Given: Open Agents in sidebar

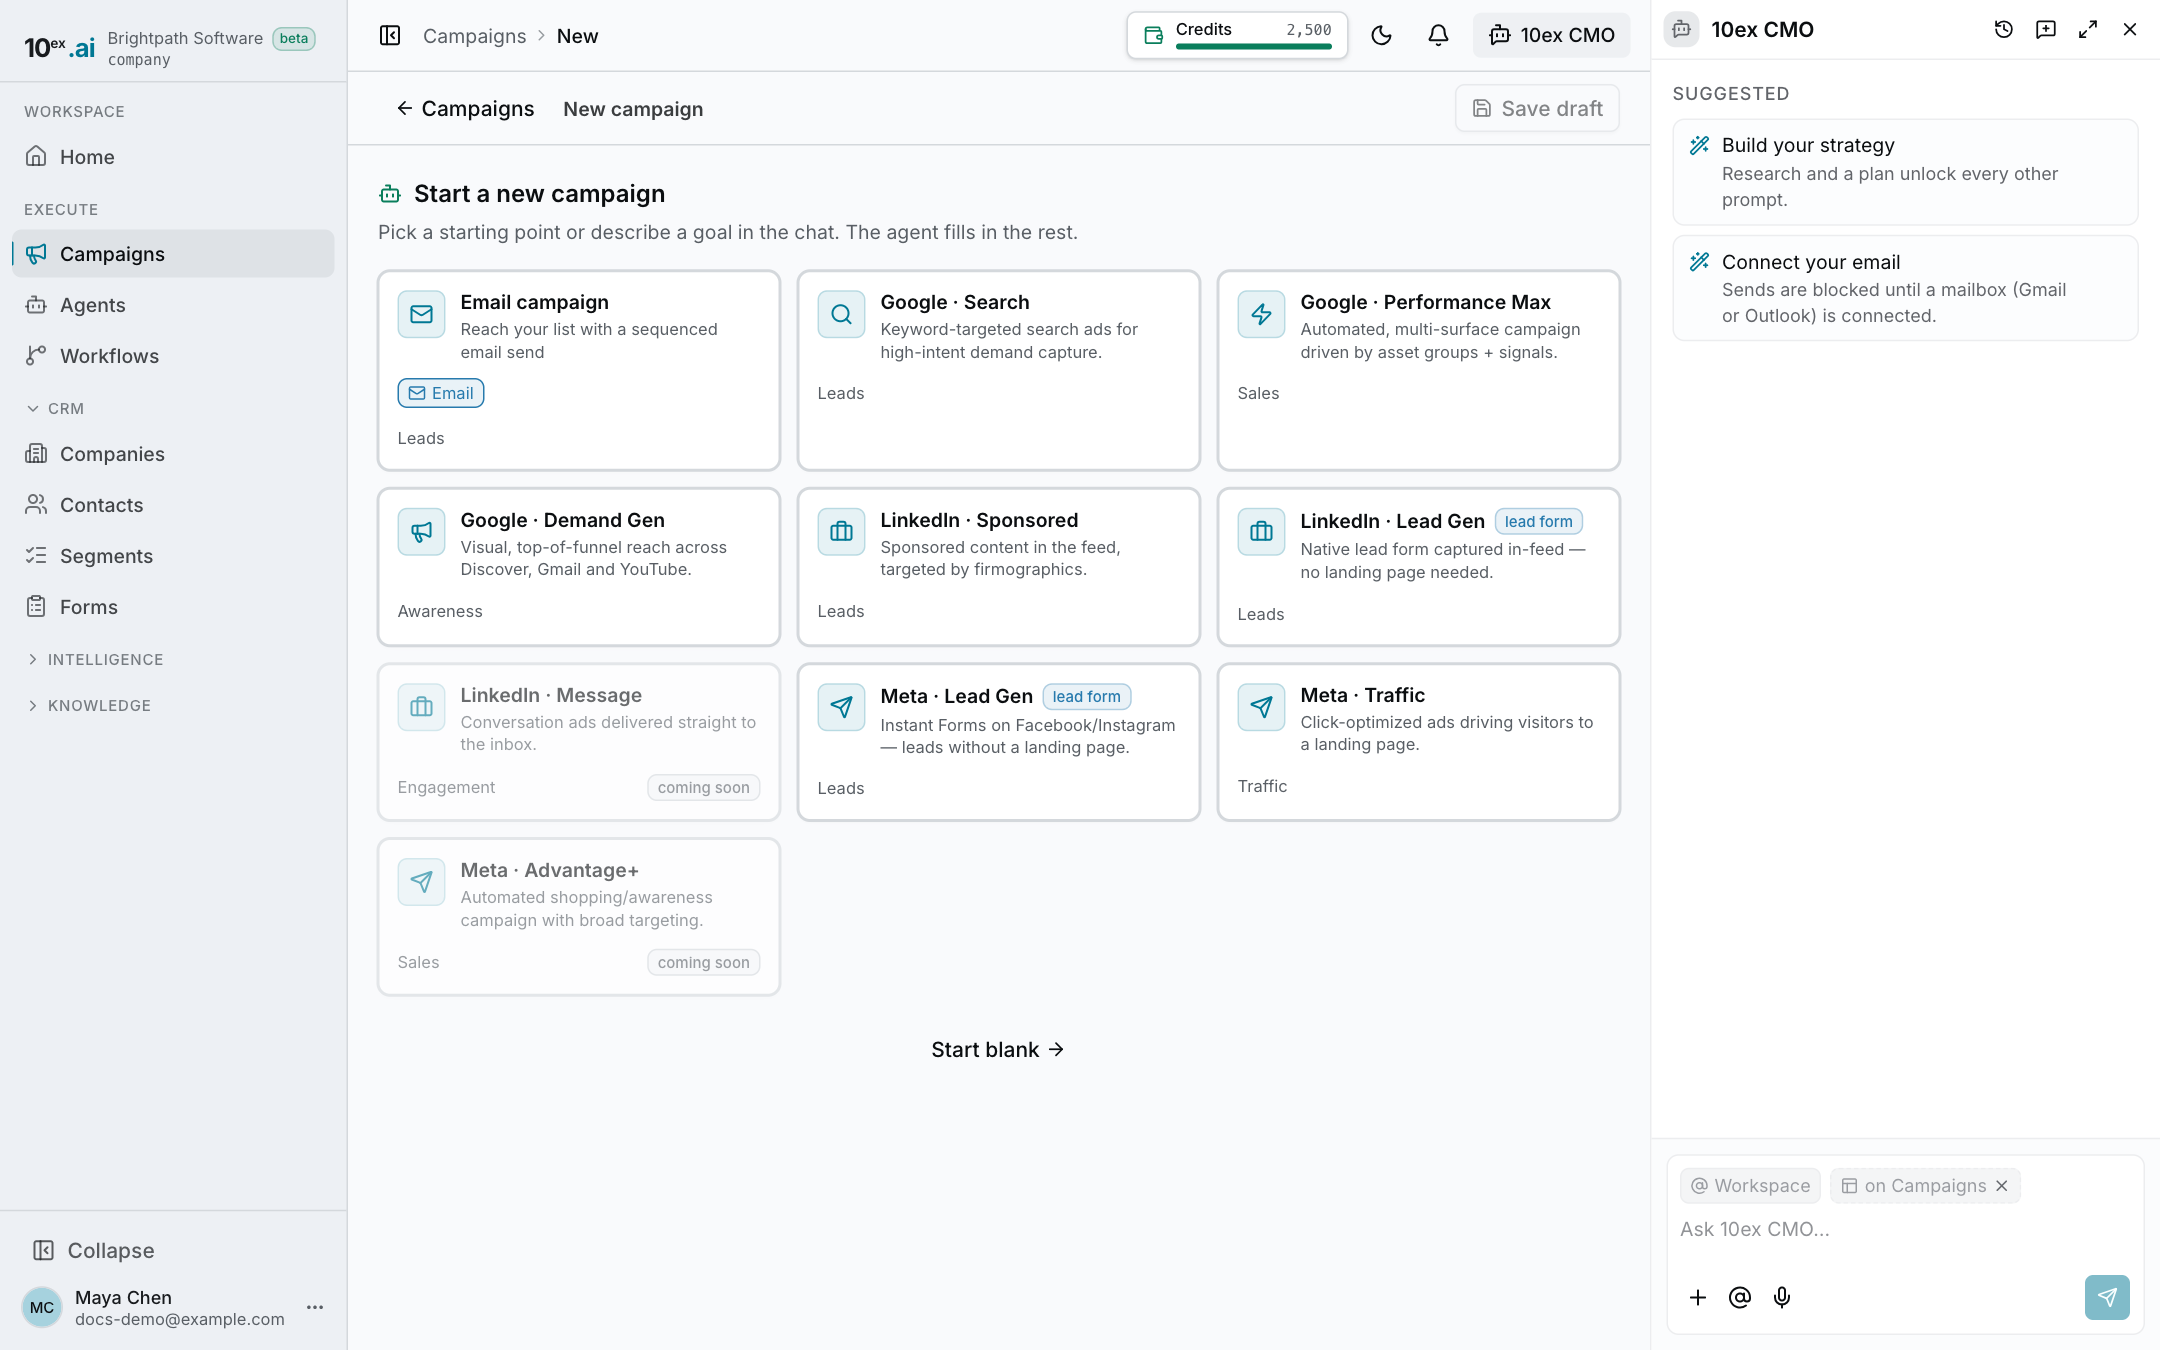Looking at the screenshot, I should click(173, 305).
